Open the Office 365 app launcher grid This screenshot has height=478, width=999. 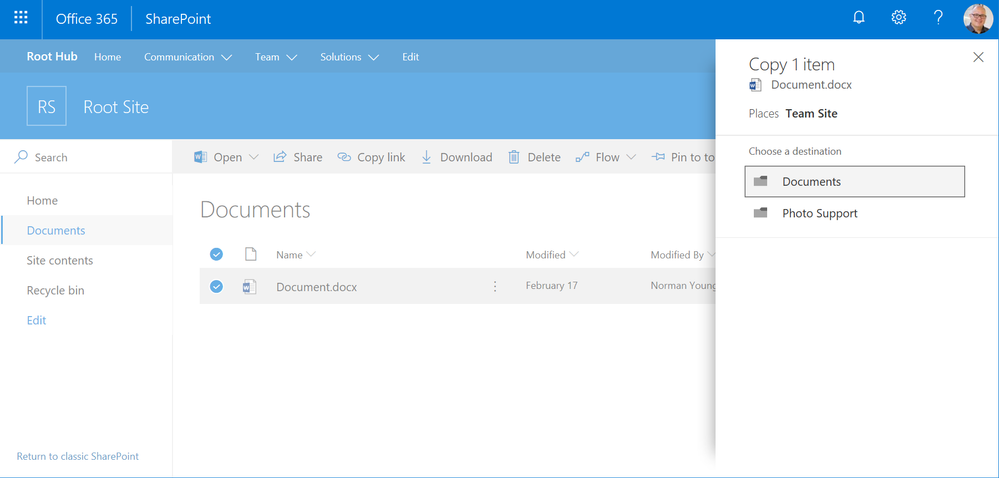point(20,18)
